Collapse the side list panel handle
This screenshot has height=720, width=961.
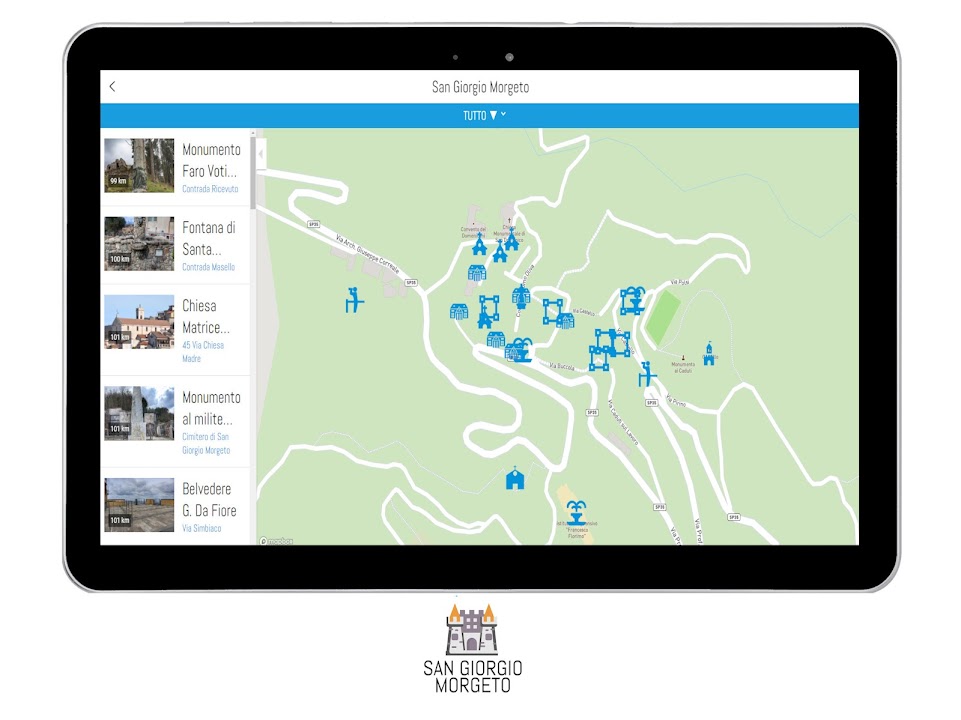260,156
